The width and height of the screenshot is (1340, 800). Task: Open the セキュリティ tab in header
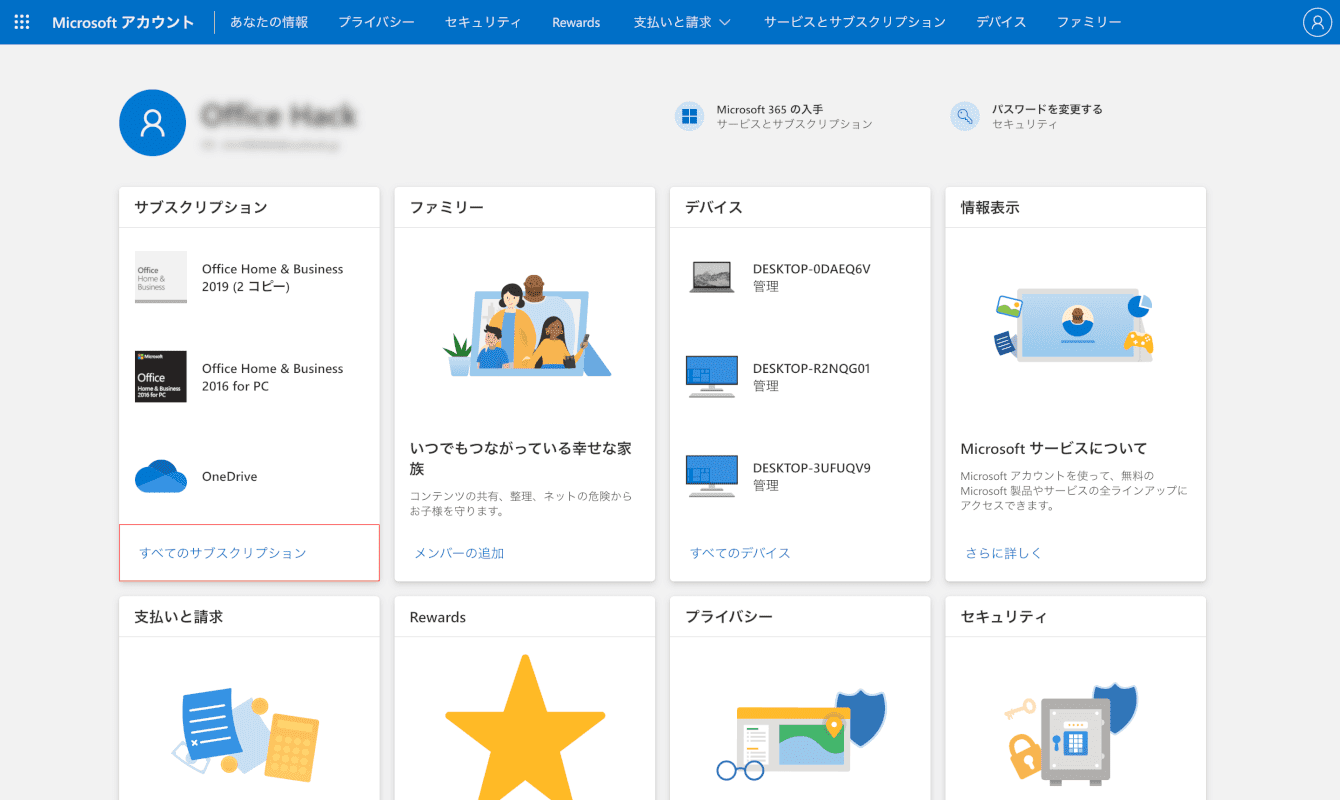click(x=483, y=22)
